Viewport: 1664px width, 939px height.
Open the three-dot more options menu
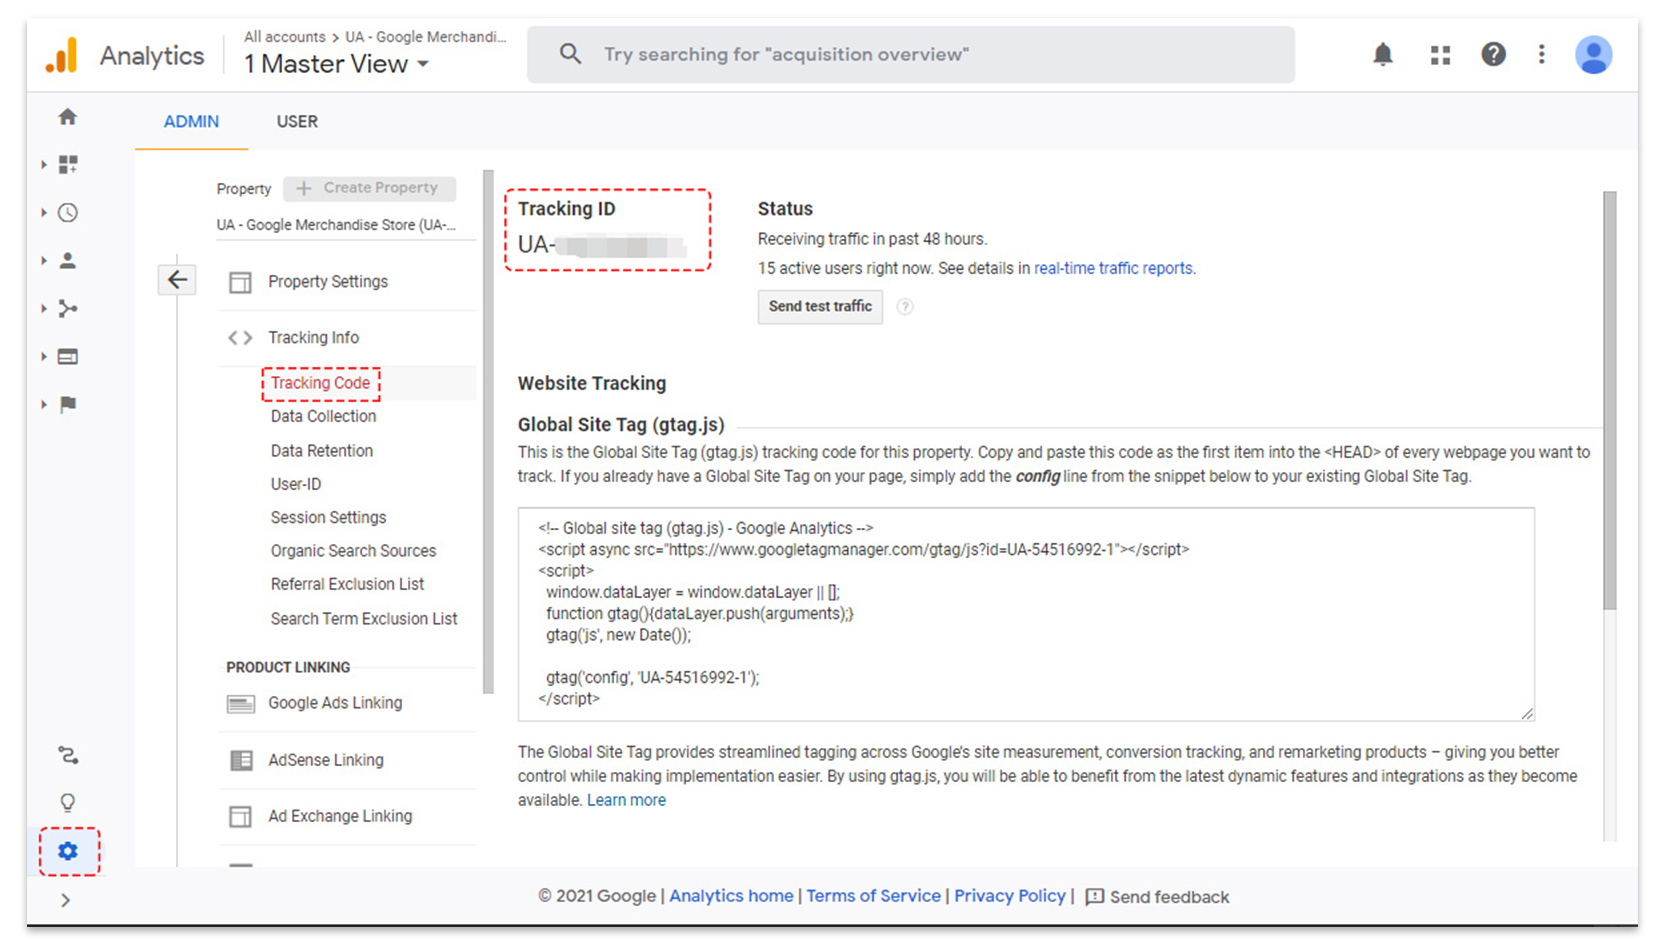[x=1541, y=55]
